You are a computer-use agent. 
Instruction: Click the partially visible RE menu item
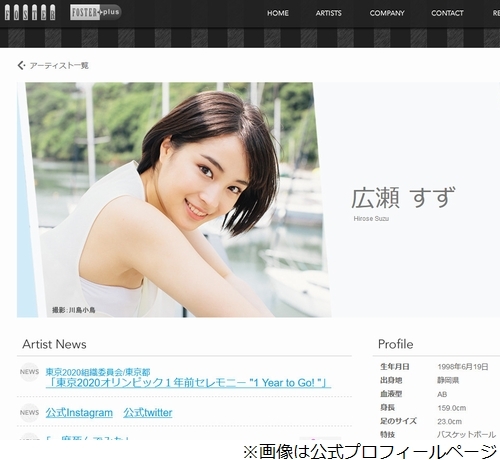(x=496, y=13)
